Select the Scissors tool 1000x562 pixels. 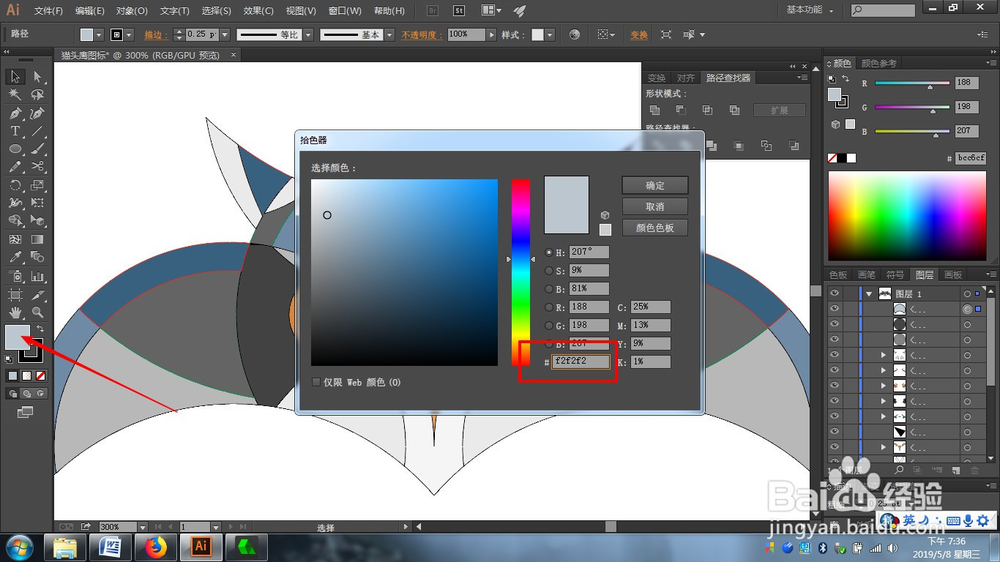tap(37, 166)
